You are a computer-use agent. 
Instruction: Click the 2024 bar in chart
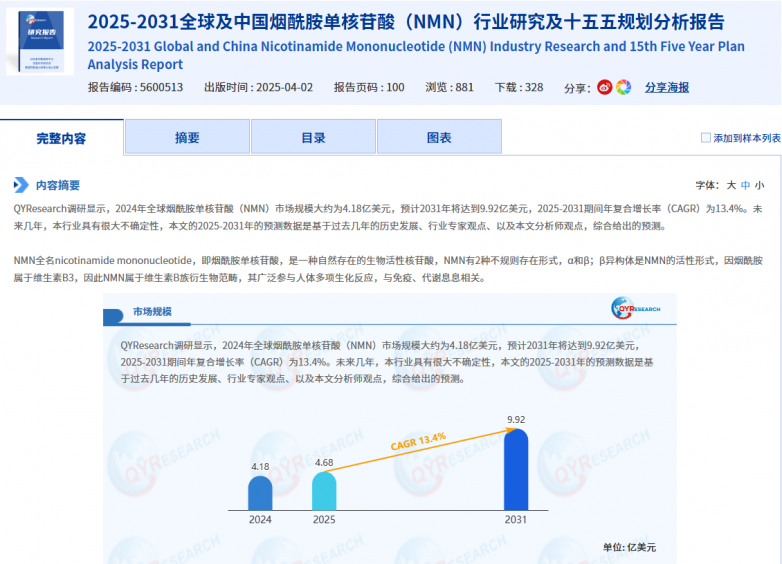pos(260,492)
